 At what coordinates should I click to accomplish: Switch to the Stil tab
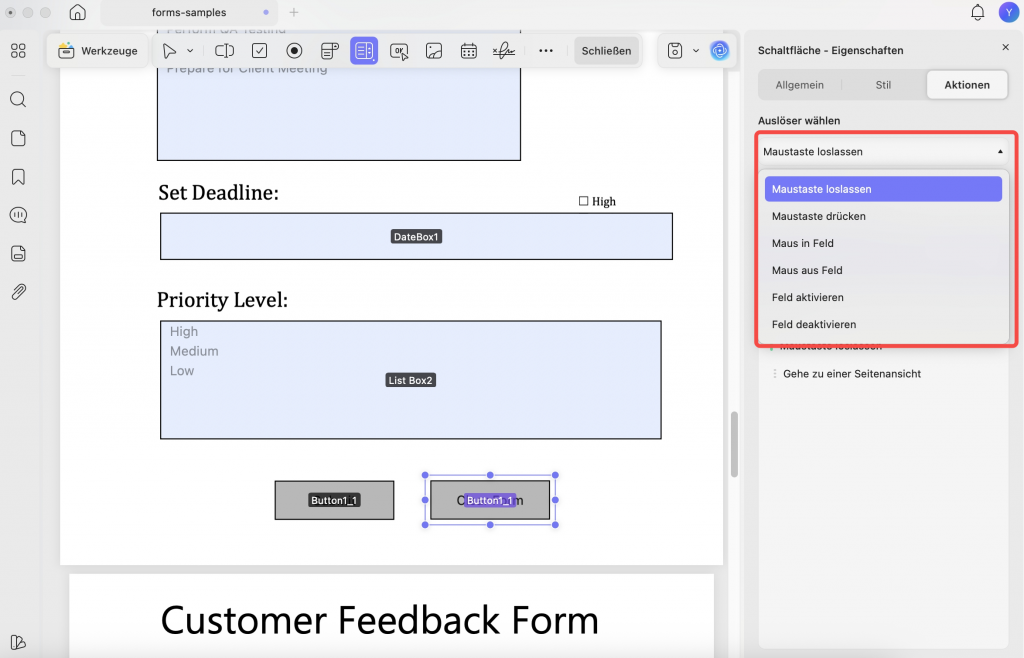883,85
